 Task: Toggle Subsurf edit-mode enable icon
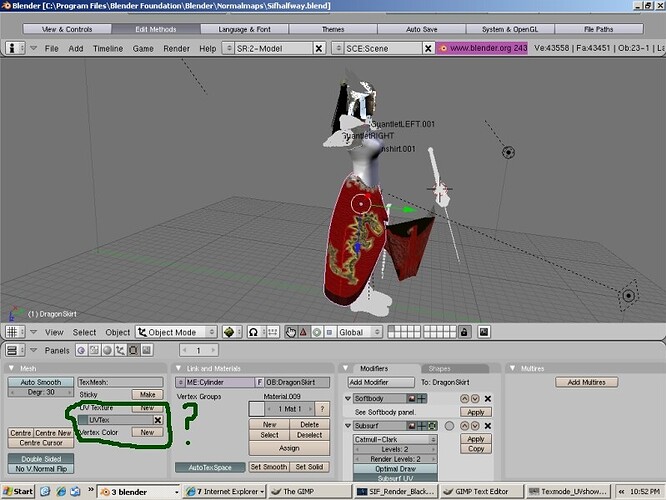[x=432, y=426]
